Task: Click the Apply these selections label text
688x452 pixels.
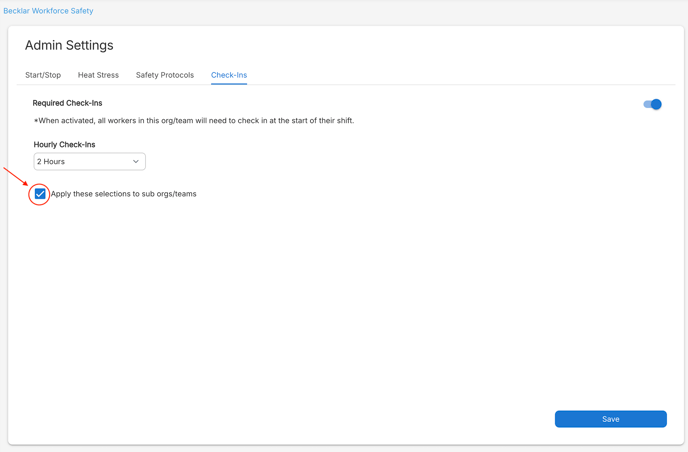Action: tap(124, 194)
